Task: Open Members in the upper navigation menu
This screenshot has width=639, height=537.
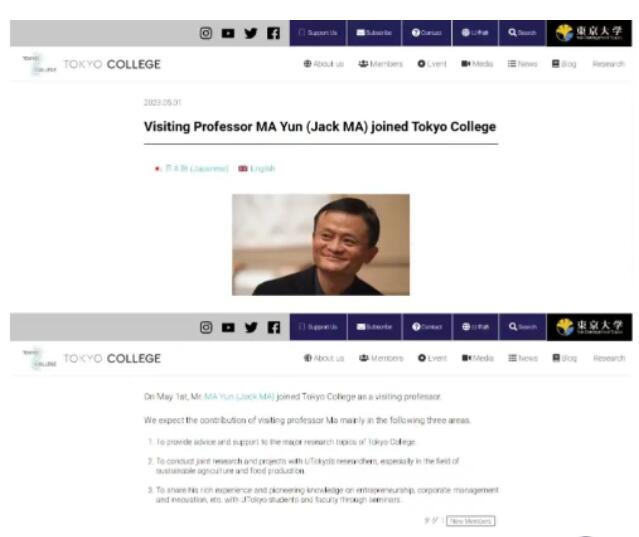Action: 381,64
